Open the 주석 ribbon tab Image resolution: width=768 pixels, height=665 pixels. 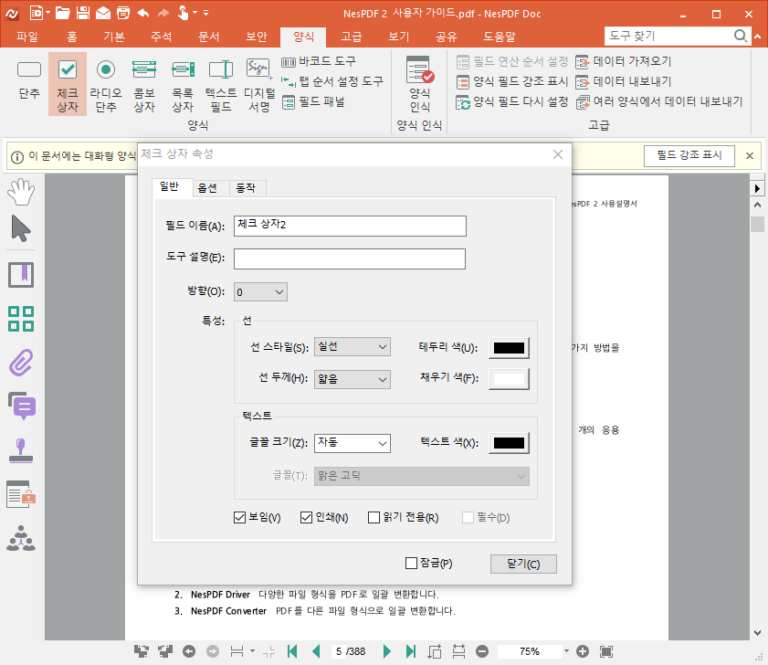pyautogui.click(x=161, y=37)
